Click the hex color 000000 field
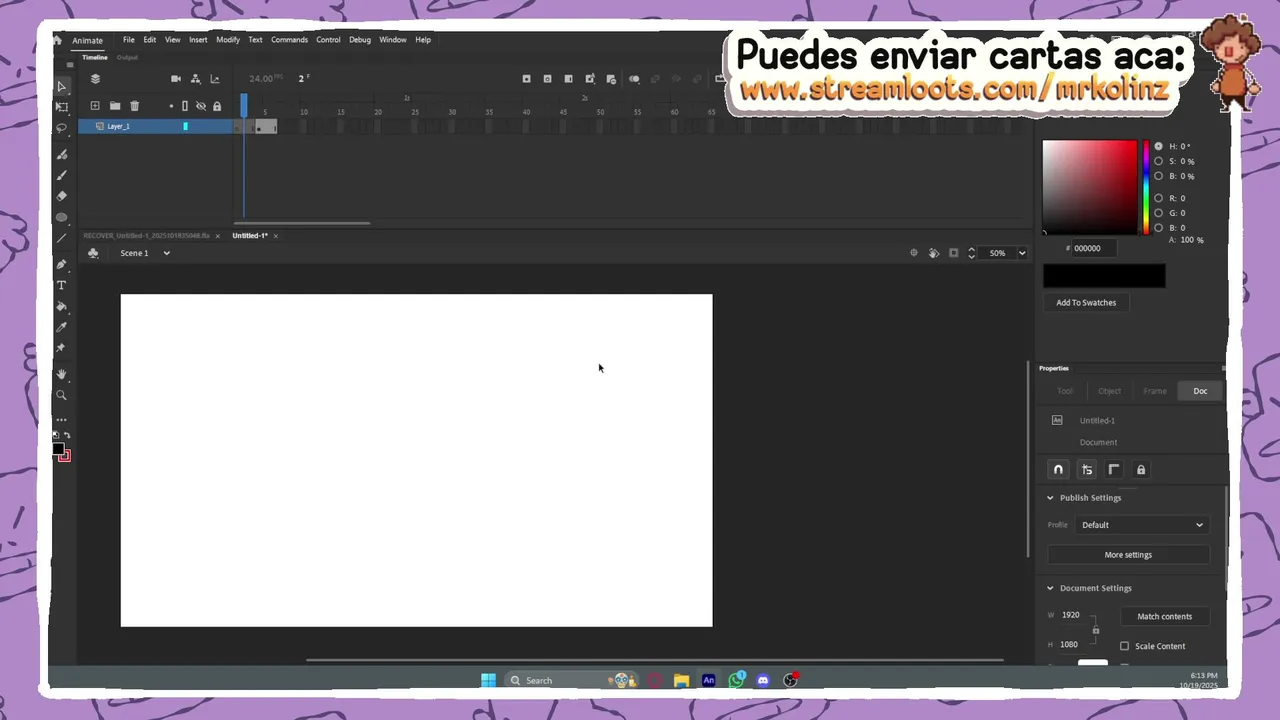The height and width of the screenshot is (720, 1280). [x=1095, y=248]
